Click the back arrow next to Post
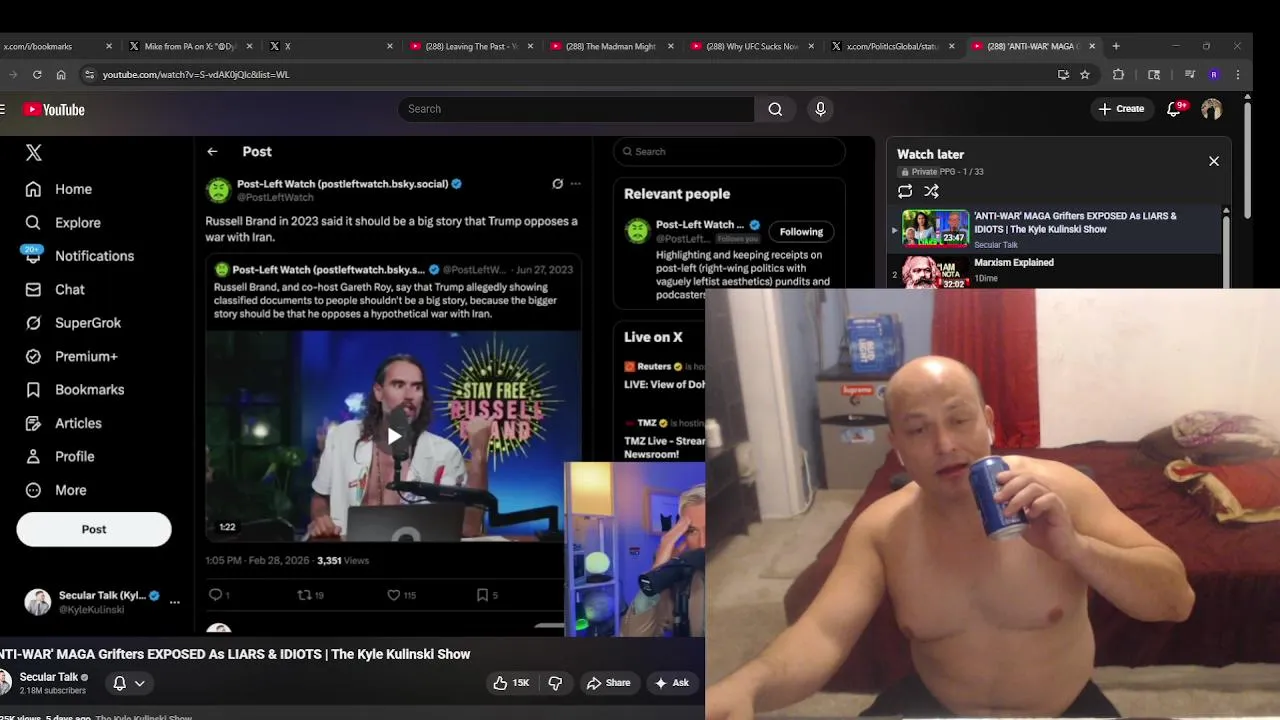Screen dimensions: 1280x720 (x=212, y=152)
